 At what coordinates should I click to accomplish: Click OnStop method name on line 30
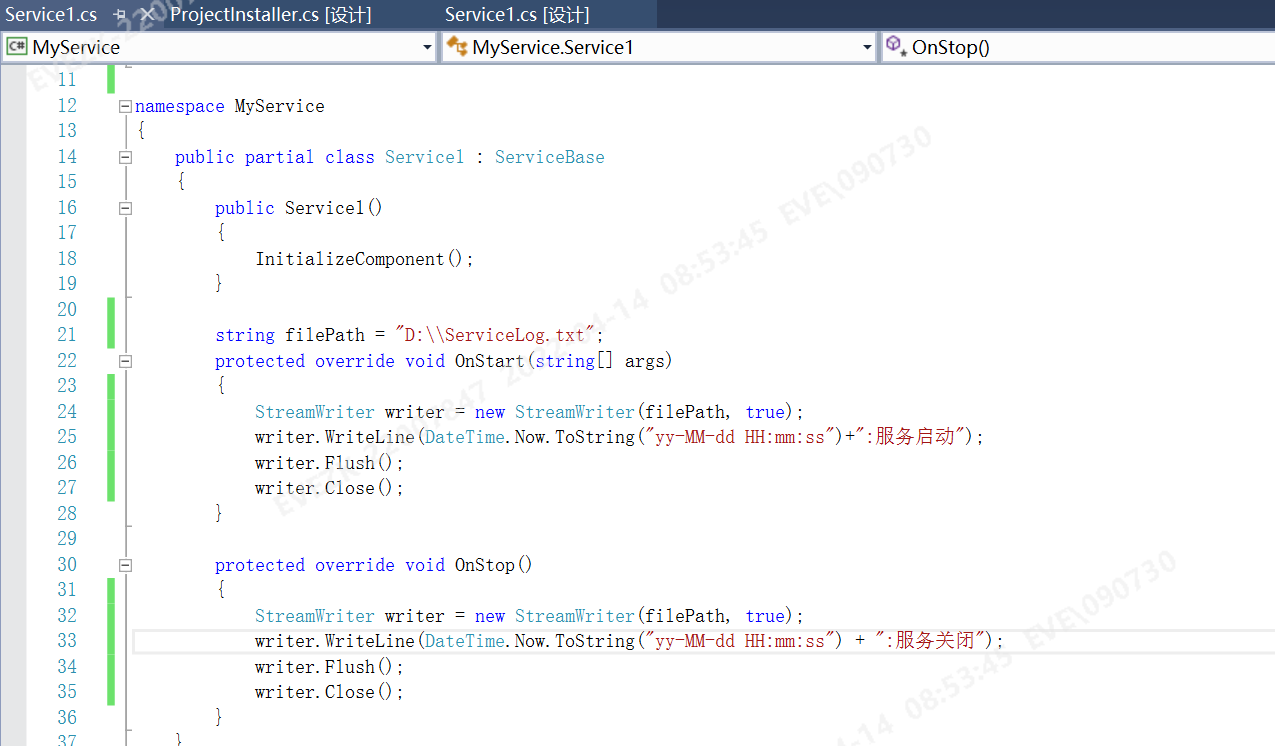pos(485,565)
